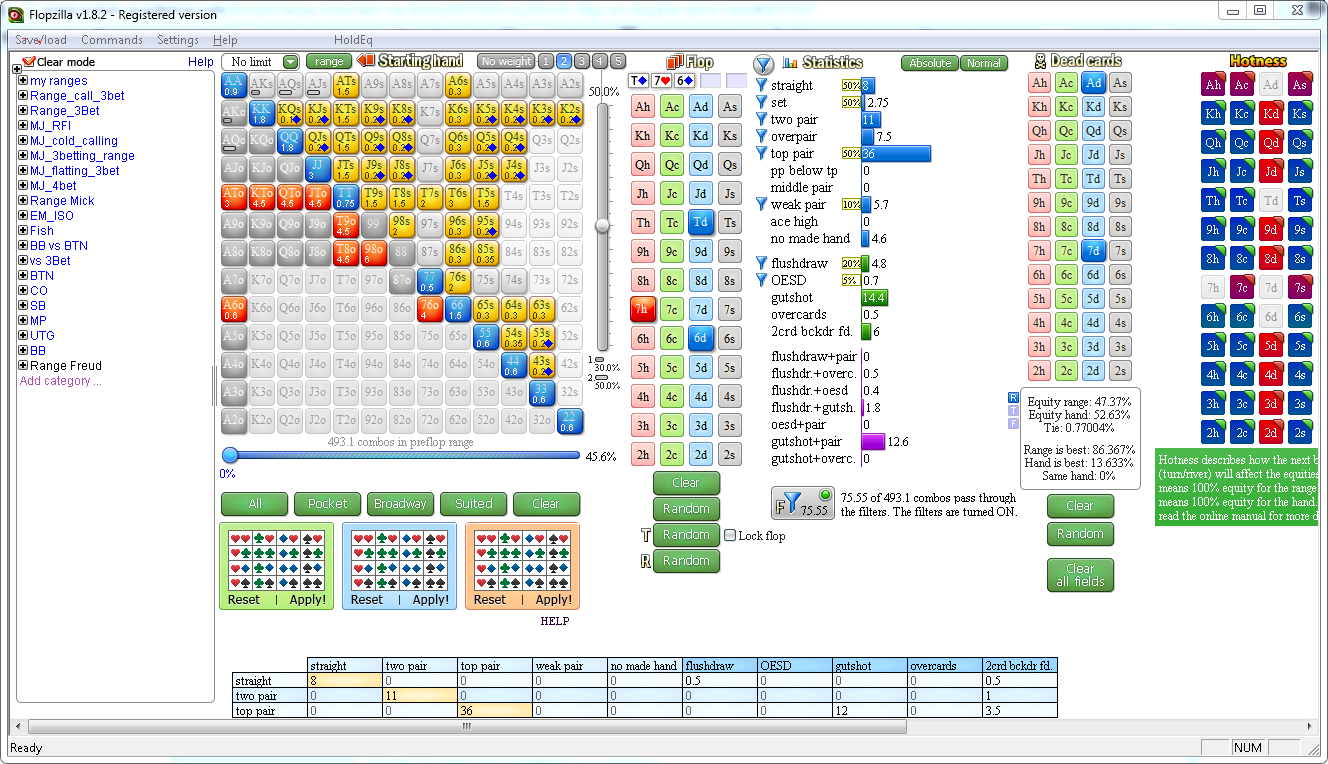
Task: Select the No weight option
Action: click(506, 61)
